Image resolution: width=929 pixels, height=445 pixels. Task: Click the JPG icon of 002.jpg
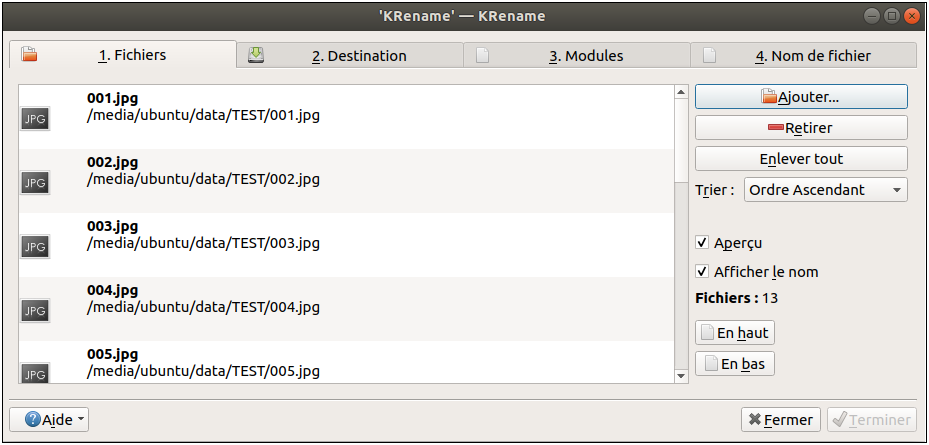click(35, 183)
